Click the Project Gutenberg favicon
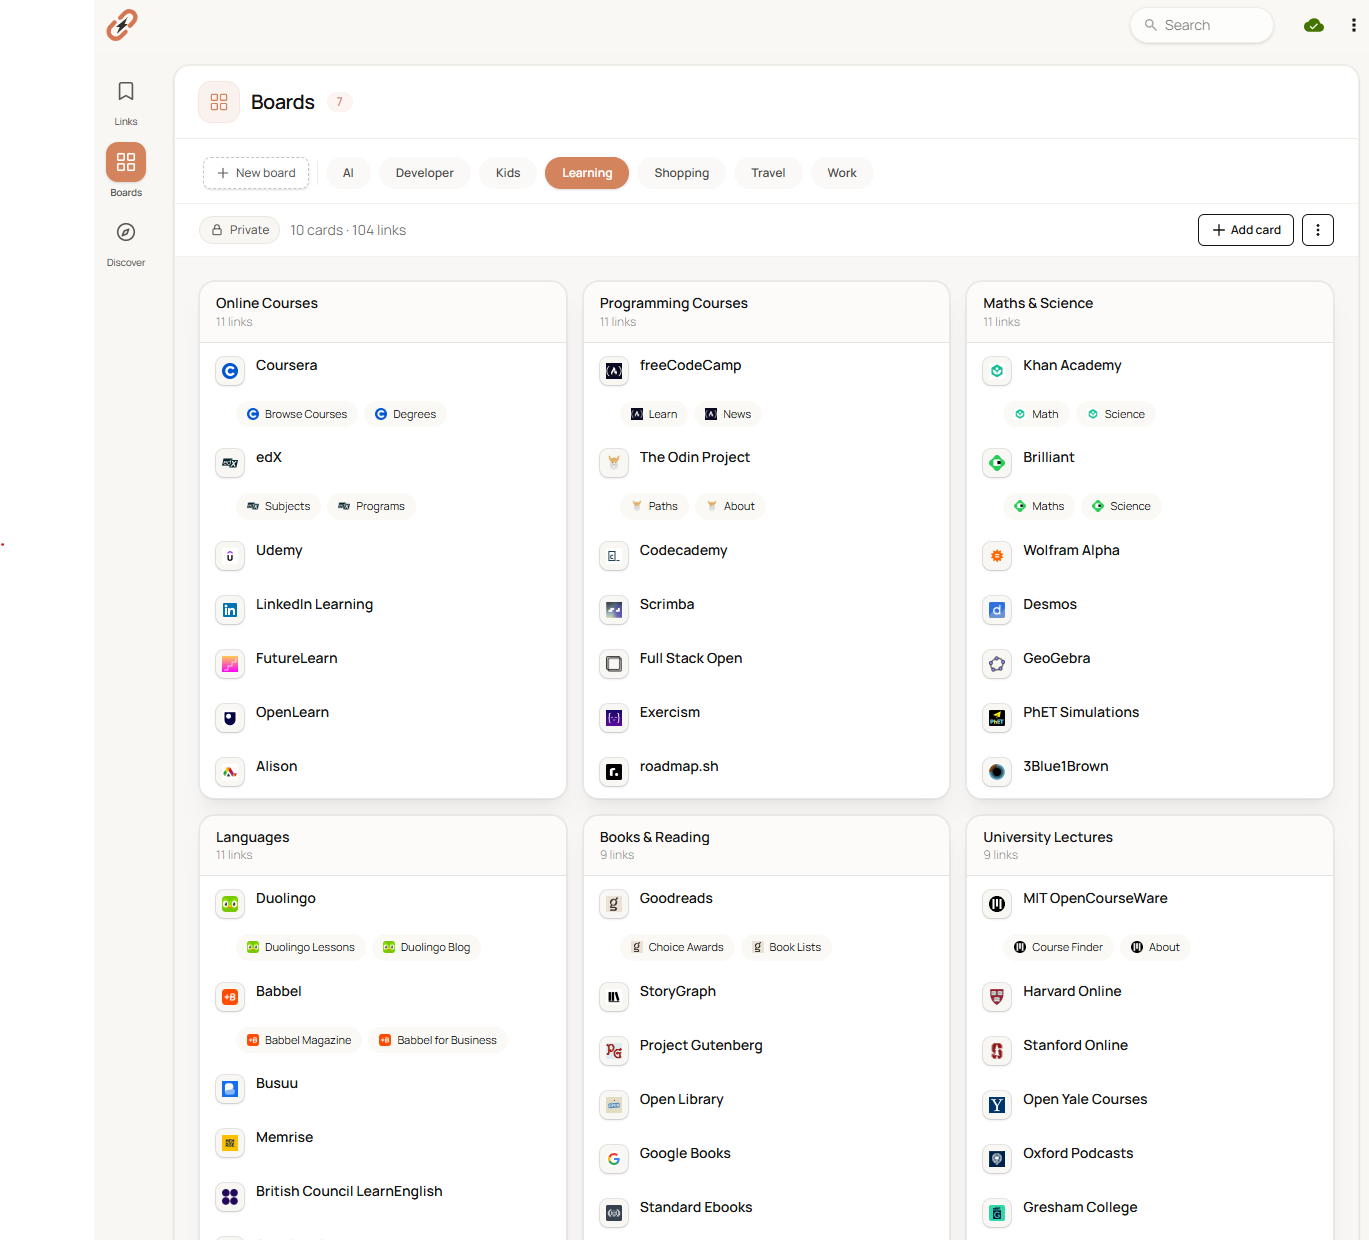The width and height of the screenshot is (1369, 1240). click(614, 1051)
